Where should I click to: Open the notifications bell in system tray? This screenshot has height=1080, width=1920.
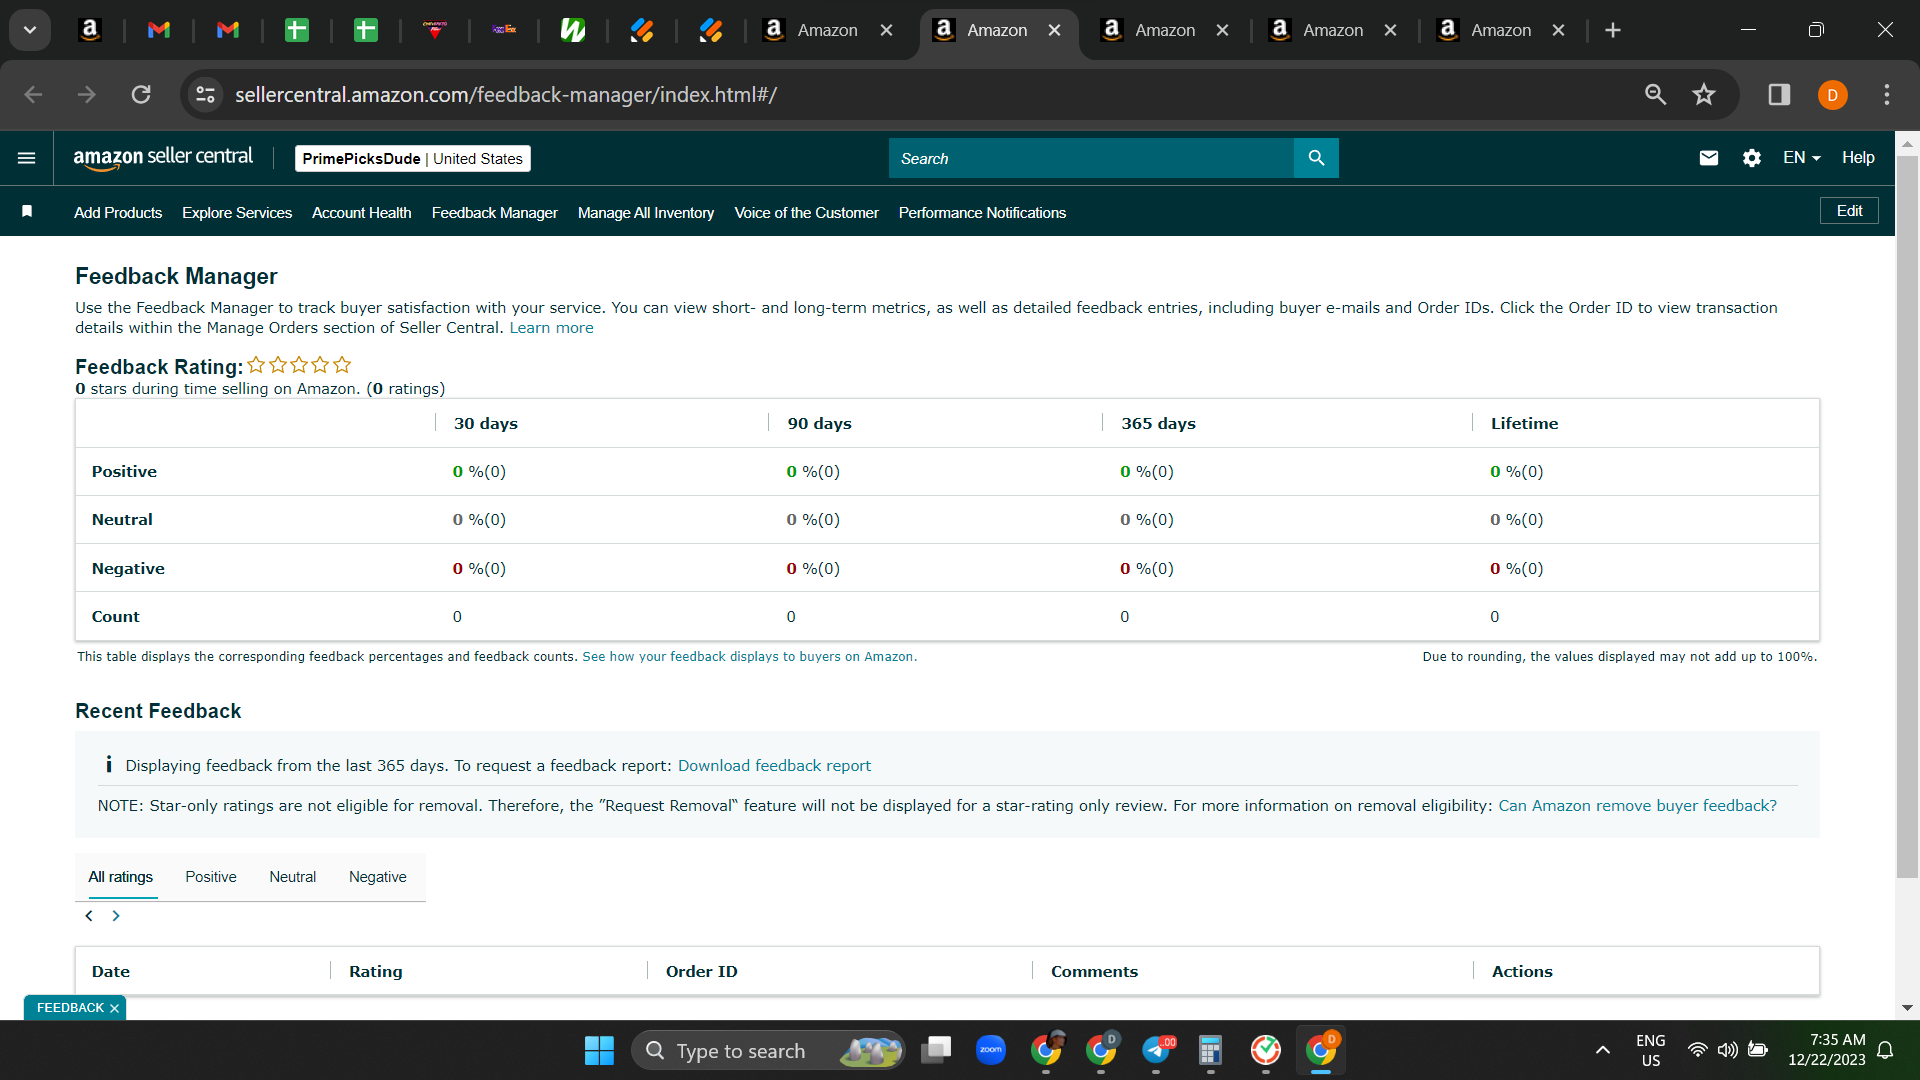1885,1050
